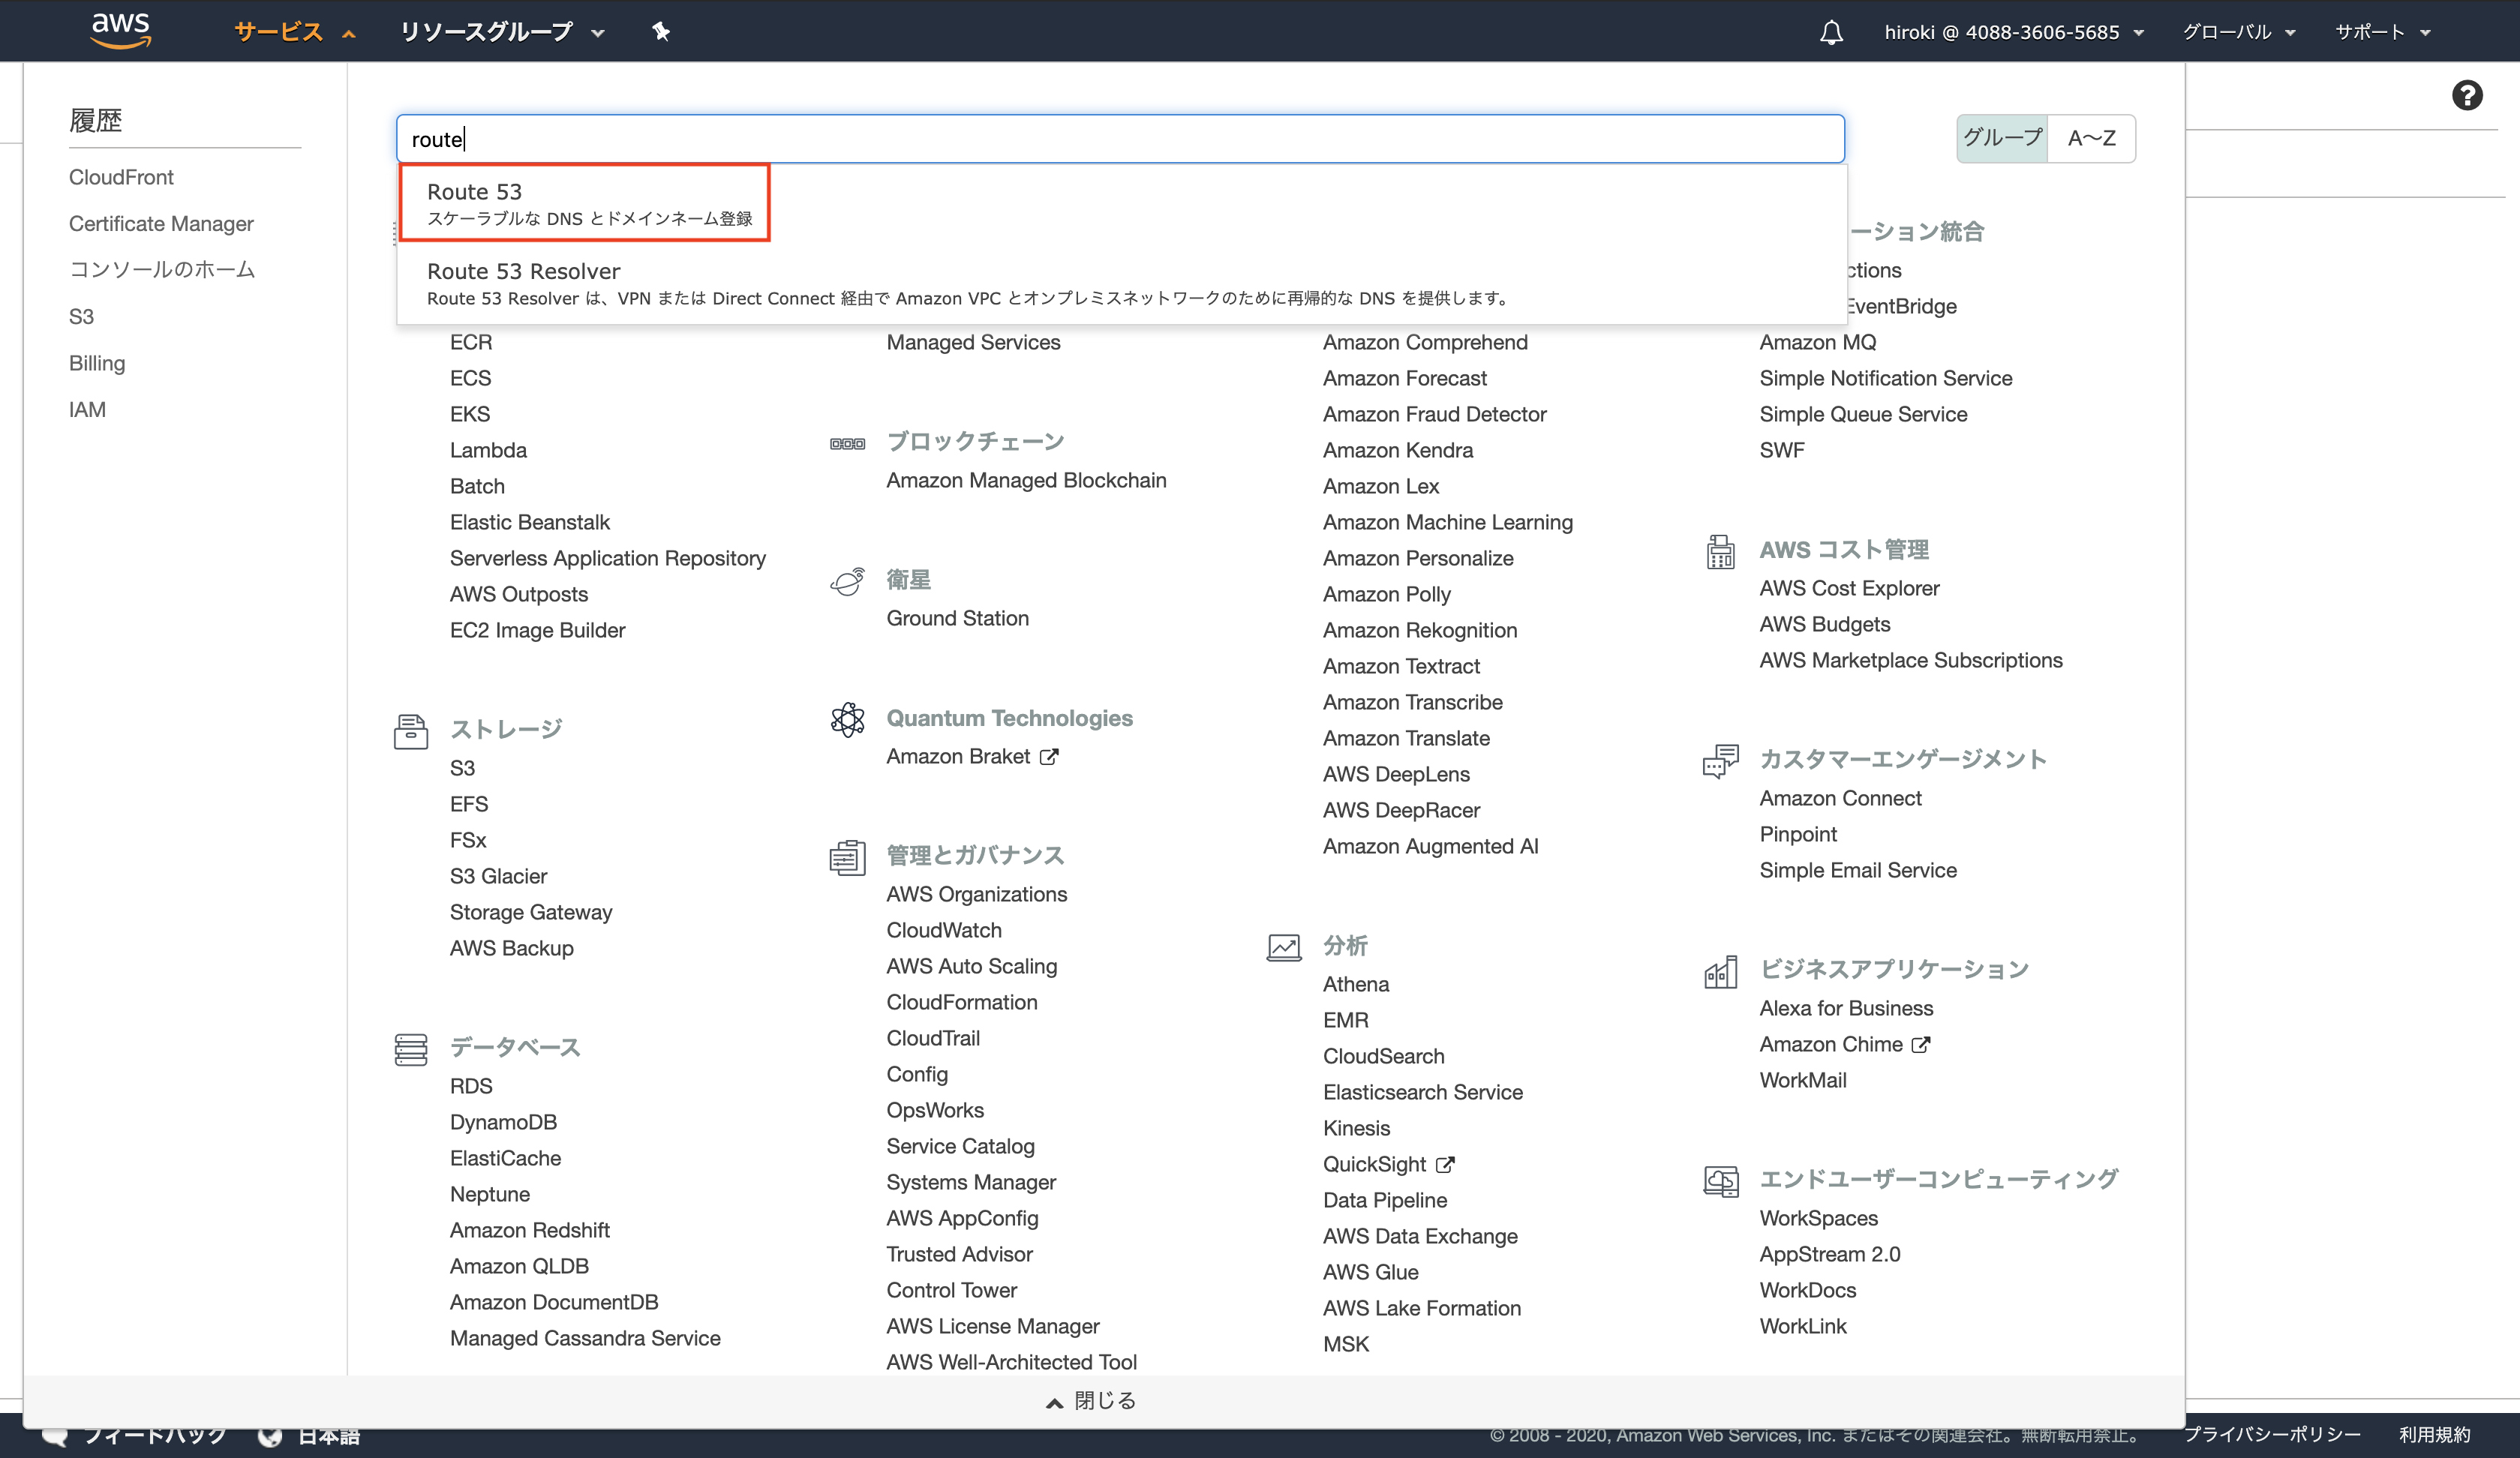Switch view to A~Z sorting
The image size is (2520, 1458).
2091,138
